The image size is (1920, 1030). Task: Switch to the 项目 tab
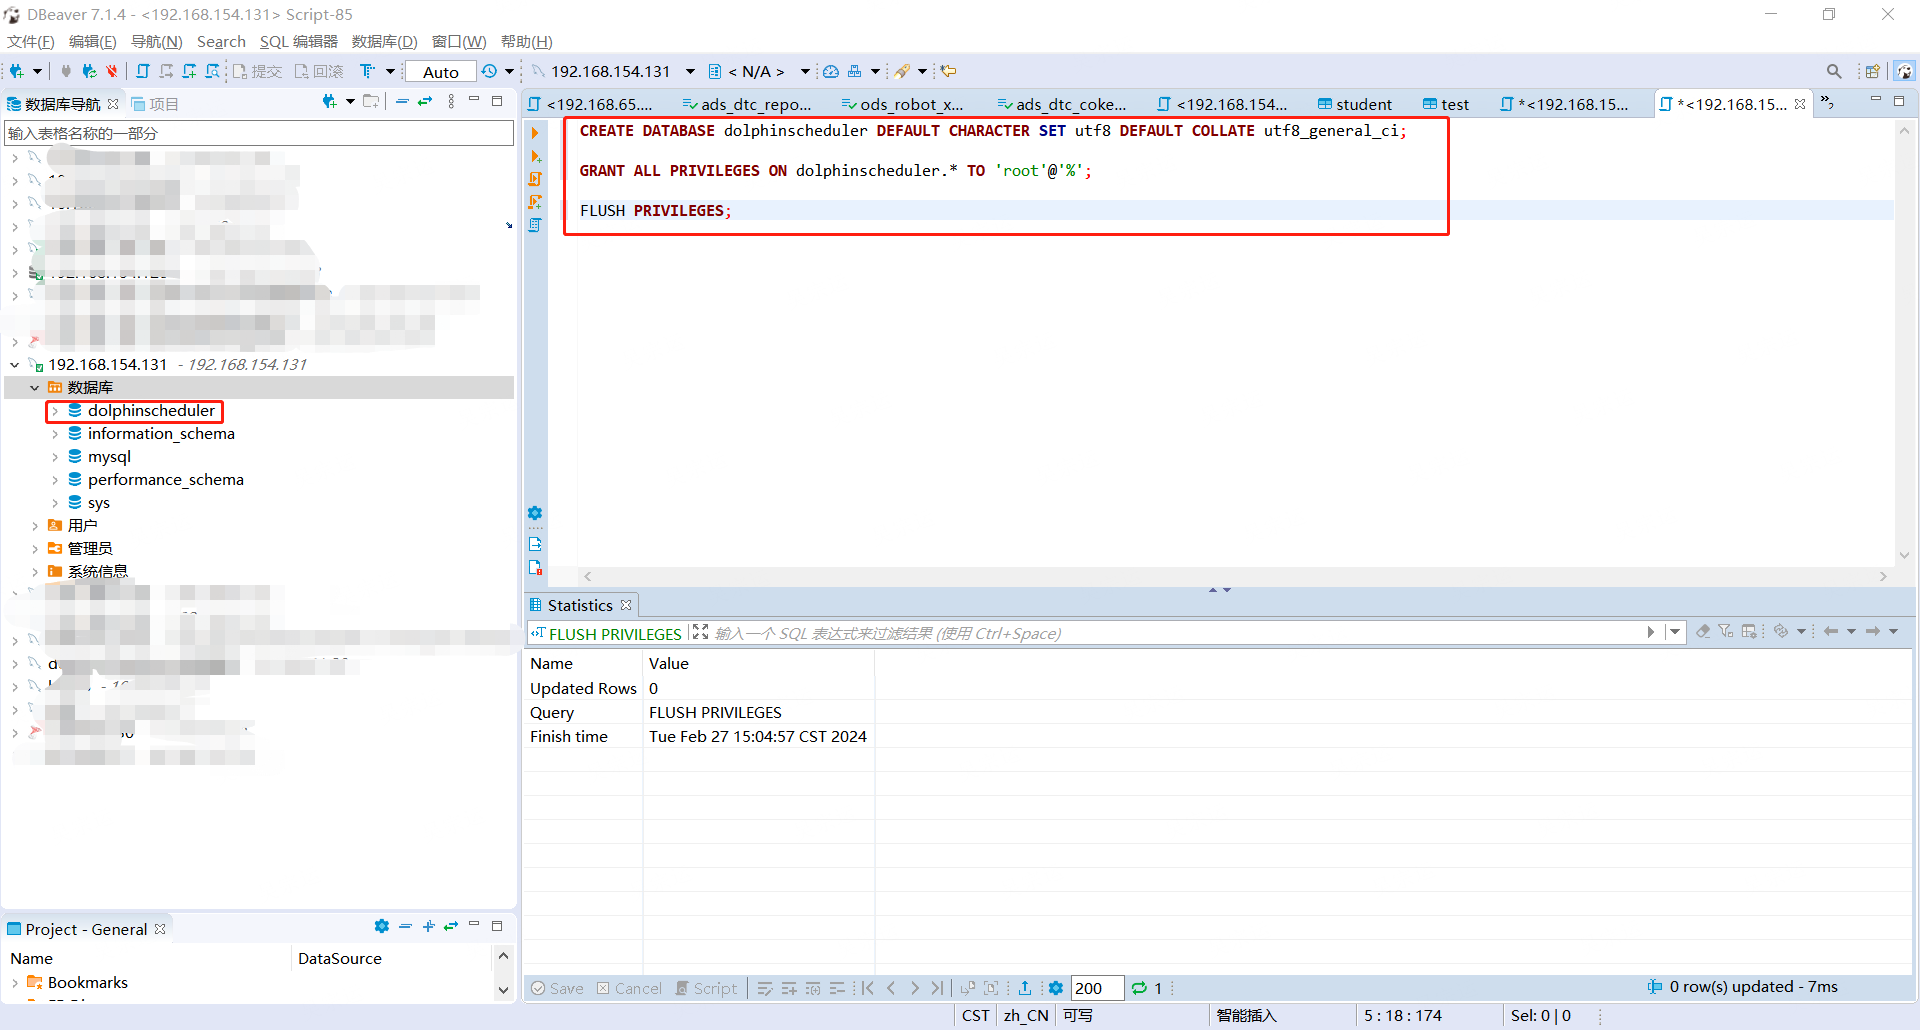[x=155, y=104]
